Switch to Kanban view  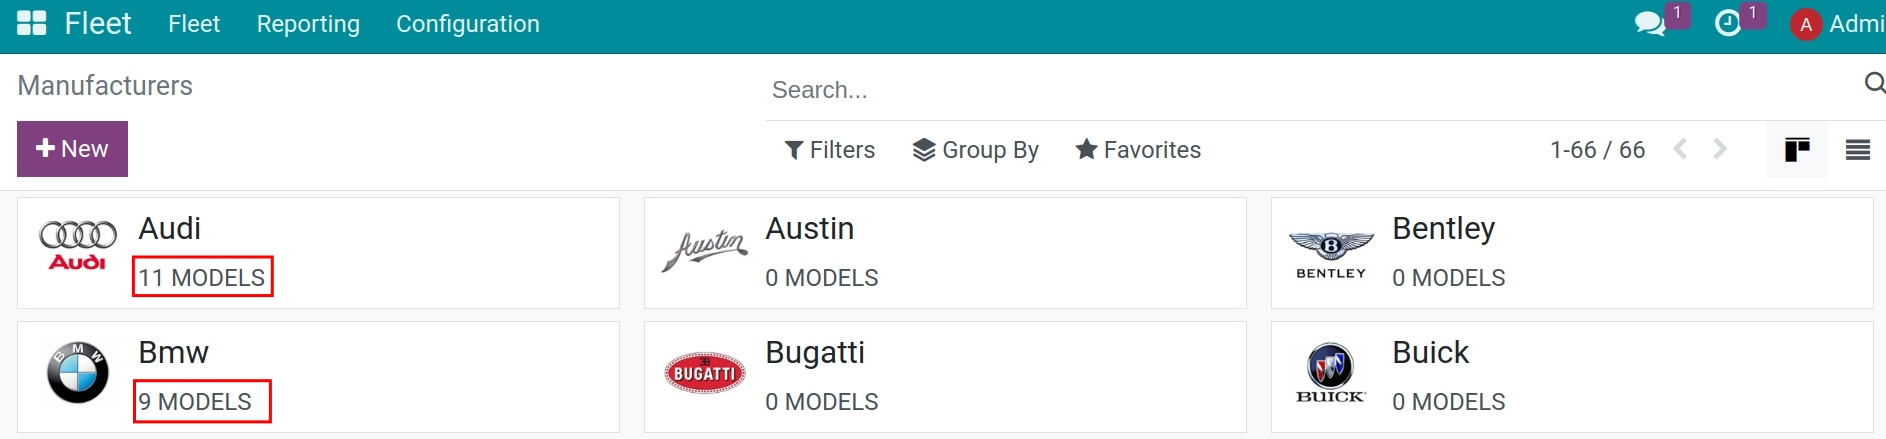tap(1797, 150)
